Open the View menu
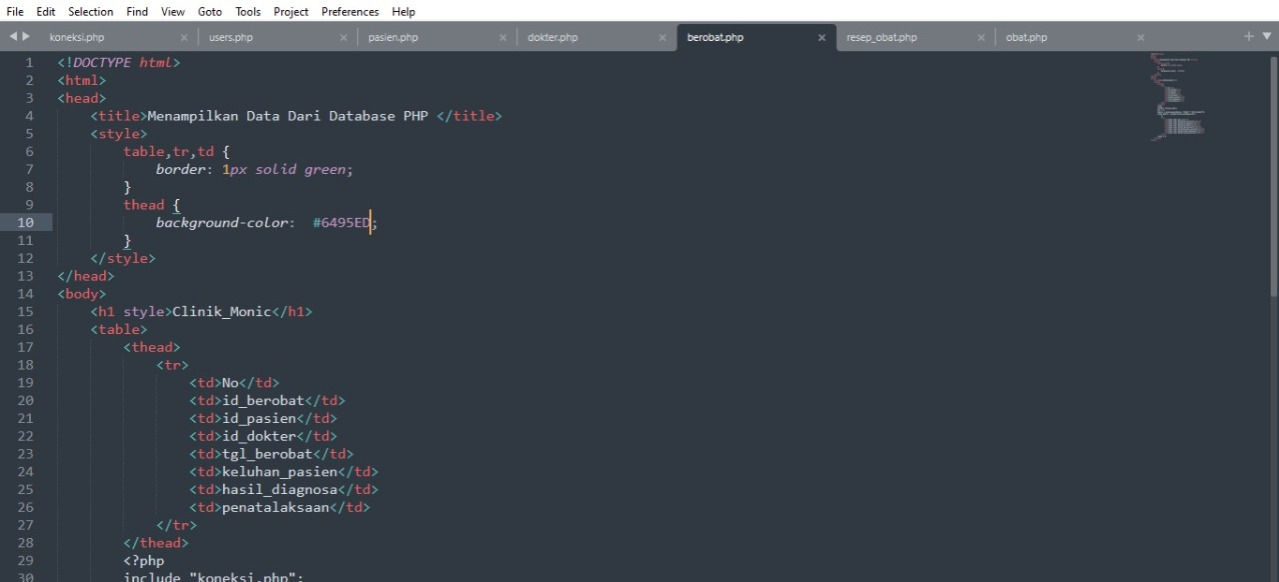The width and height of the screenshot is (1279, 582). (x=173, y=12)
